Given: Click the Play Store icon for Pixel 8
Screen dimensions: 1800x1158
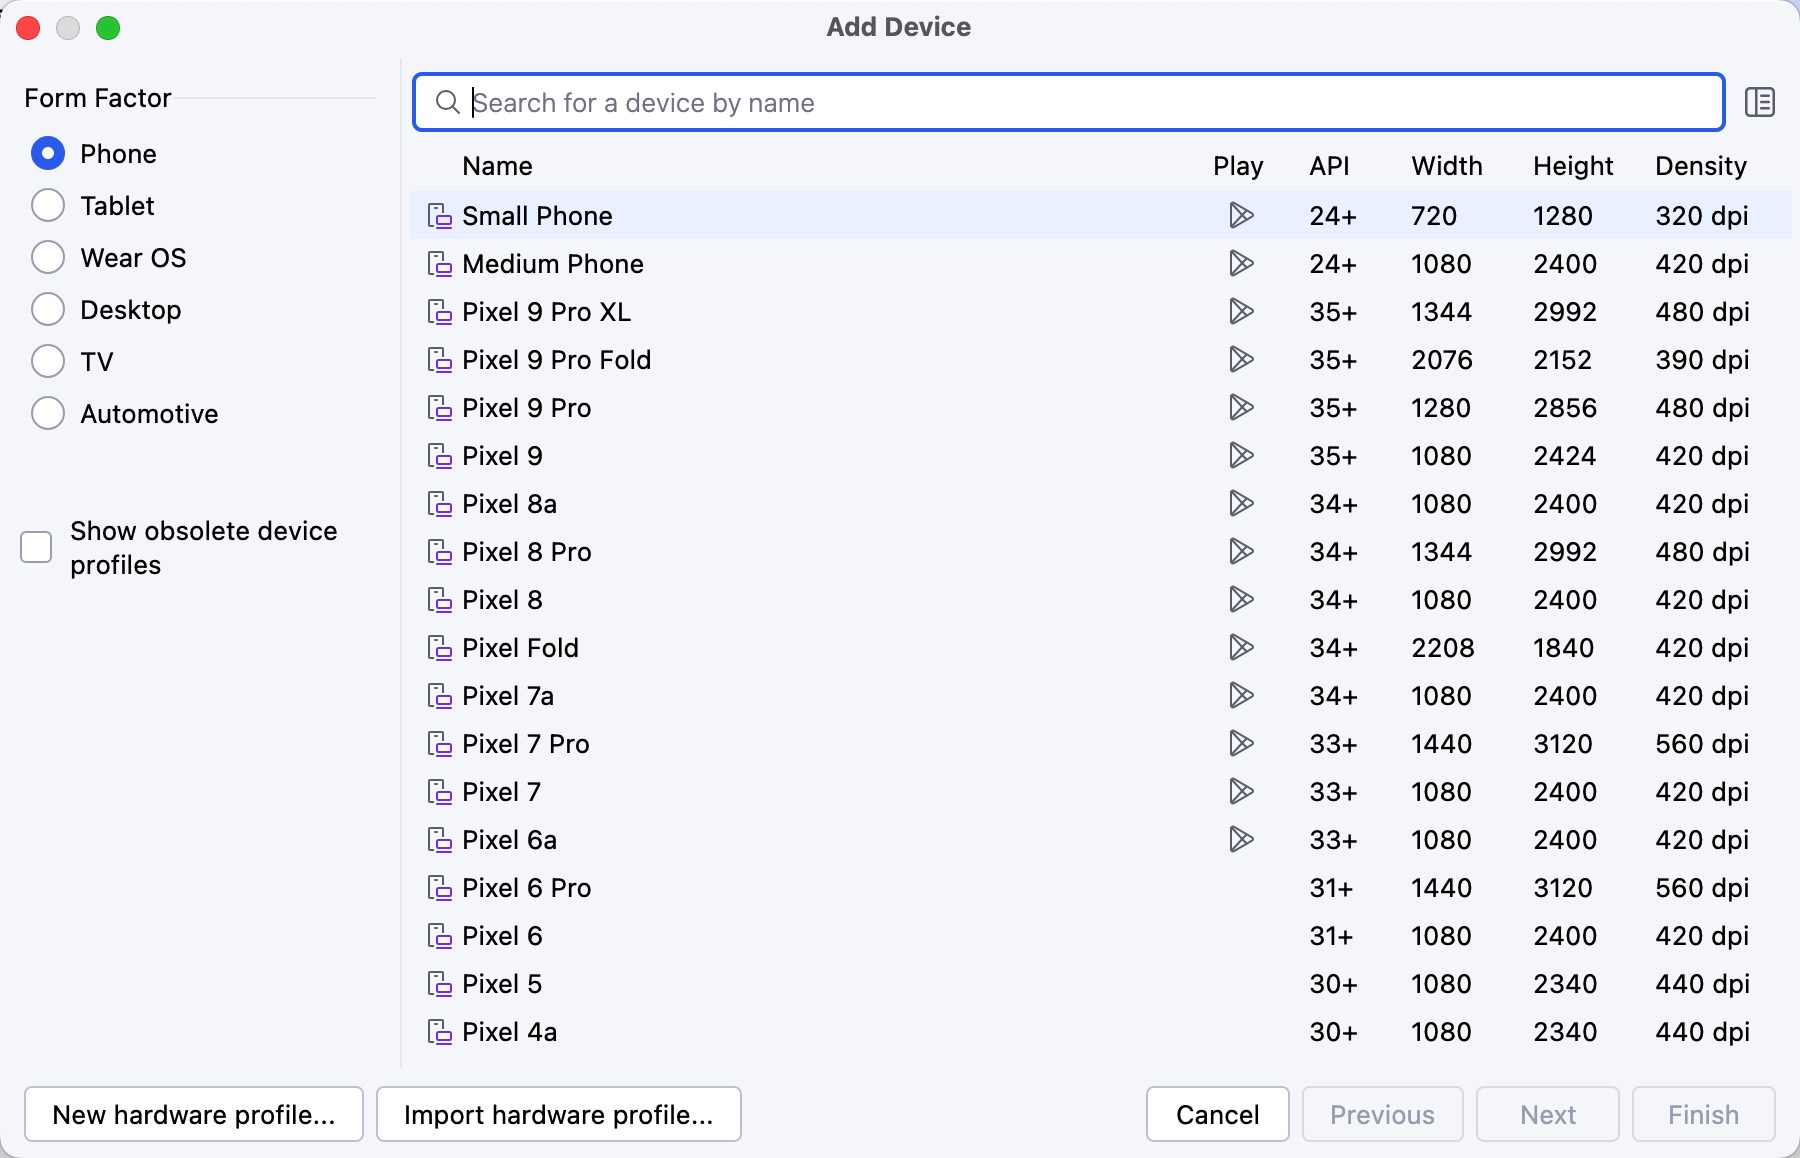Looking at the screenshot, I should [1241, 599].
